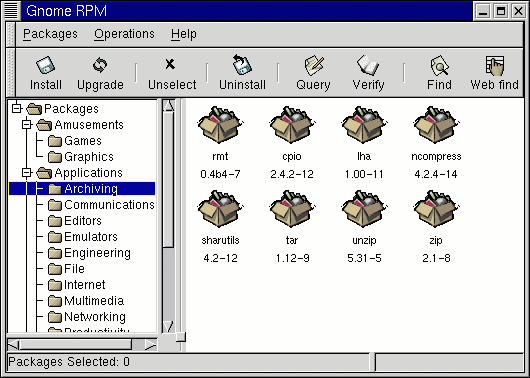Select the cpio package icon

click(292, 125)
